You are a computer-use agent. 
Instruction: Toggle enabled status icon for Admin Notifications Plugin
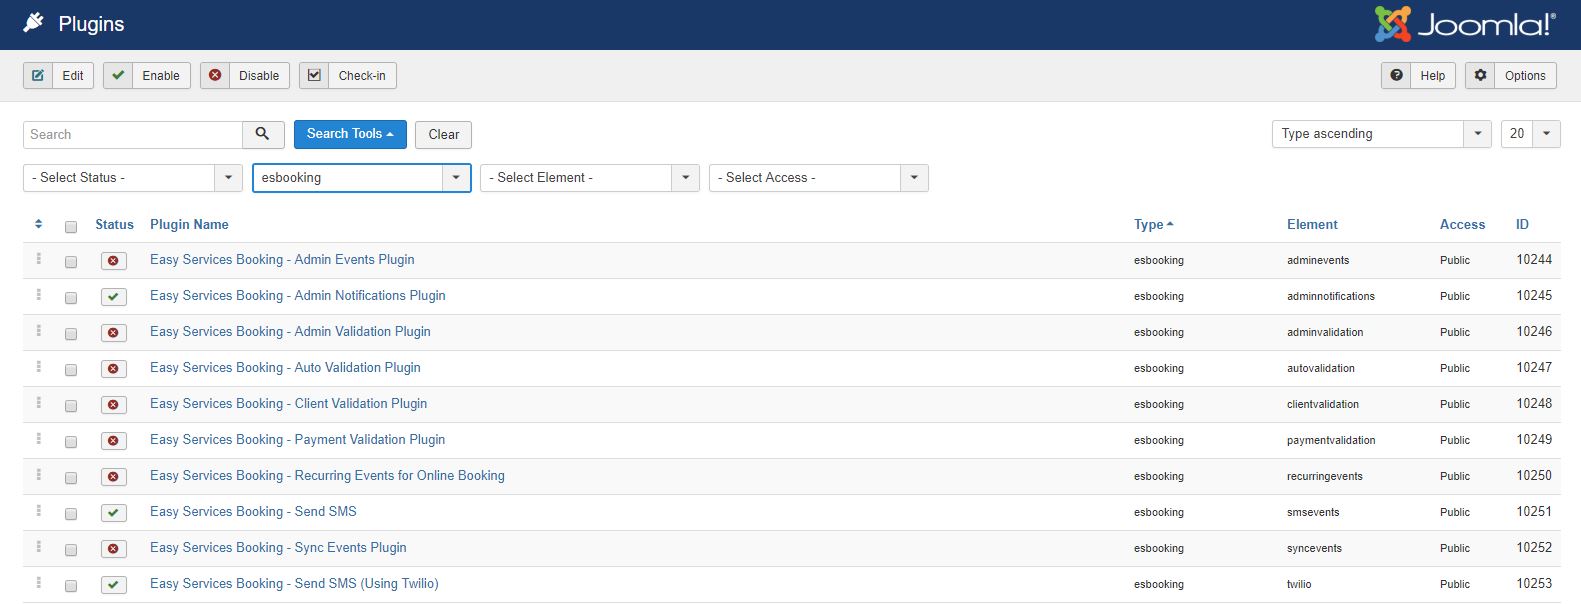point(113,297)
